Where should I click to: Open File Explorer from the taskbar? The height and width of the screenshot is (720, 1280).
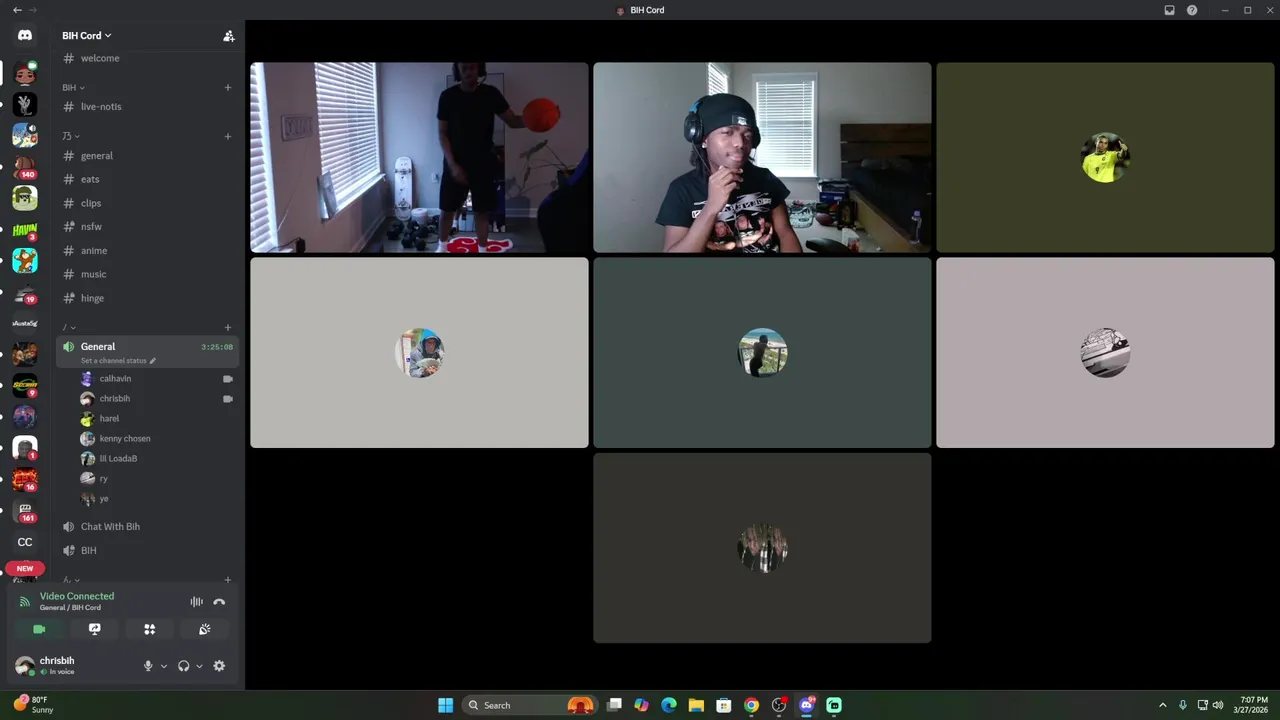click(696, 705)
